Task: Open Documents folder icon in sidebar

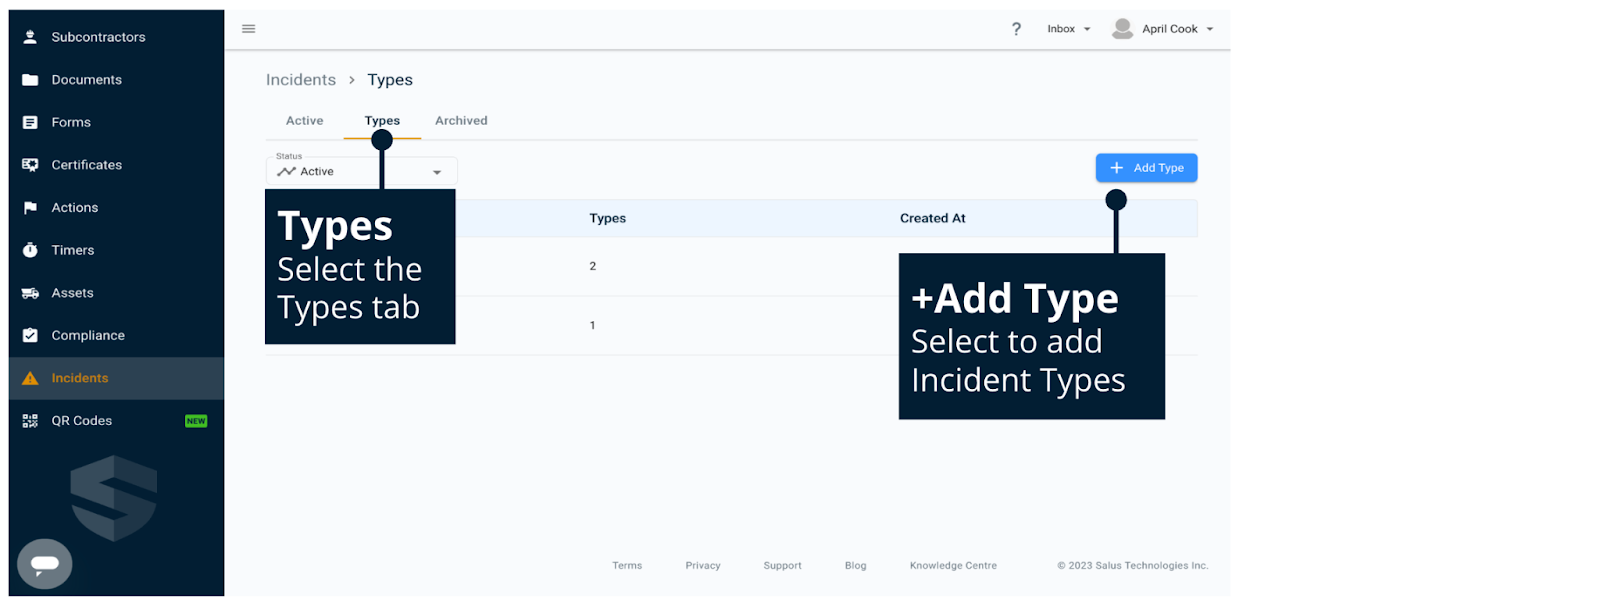Action: 30,80
